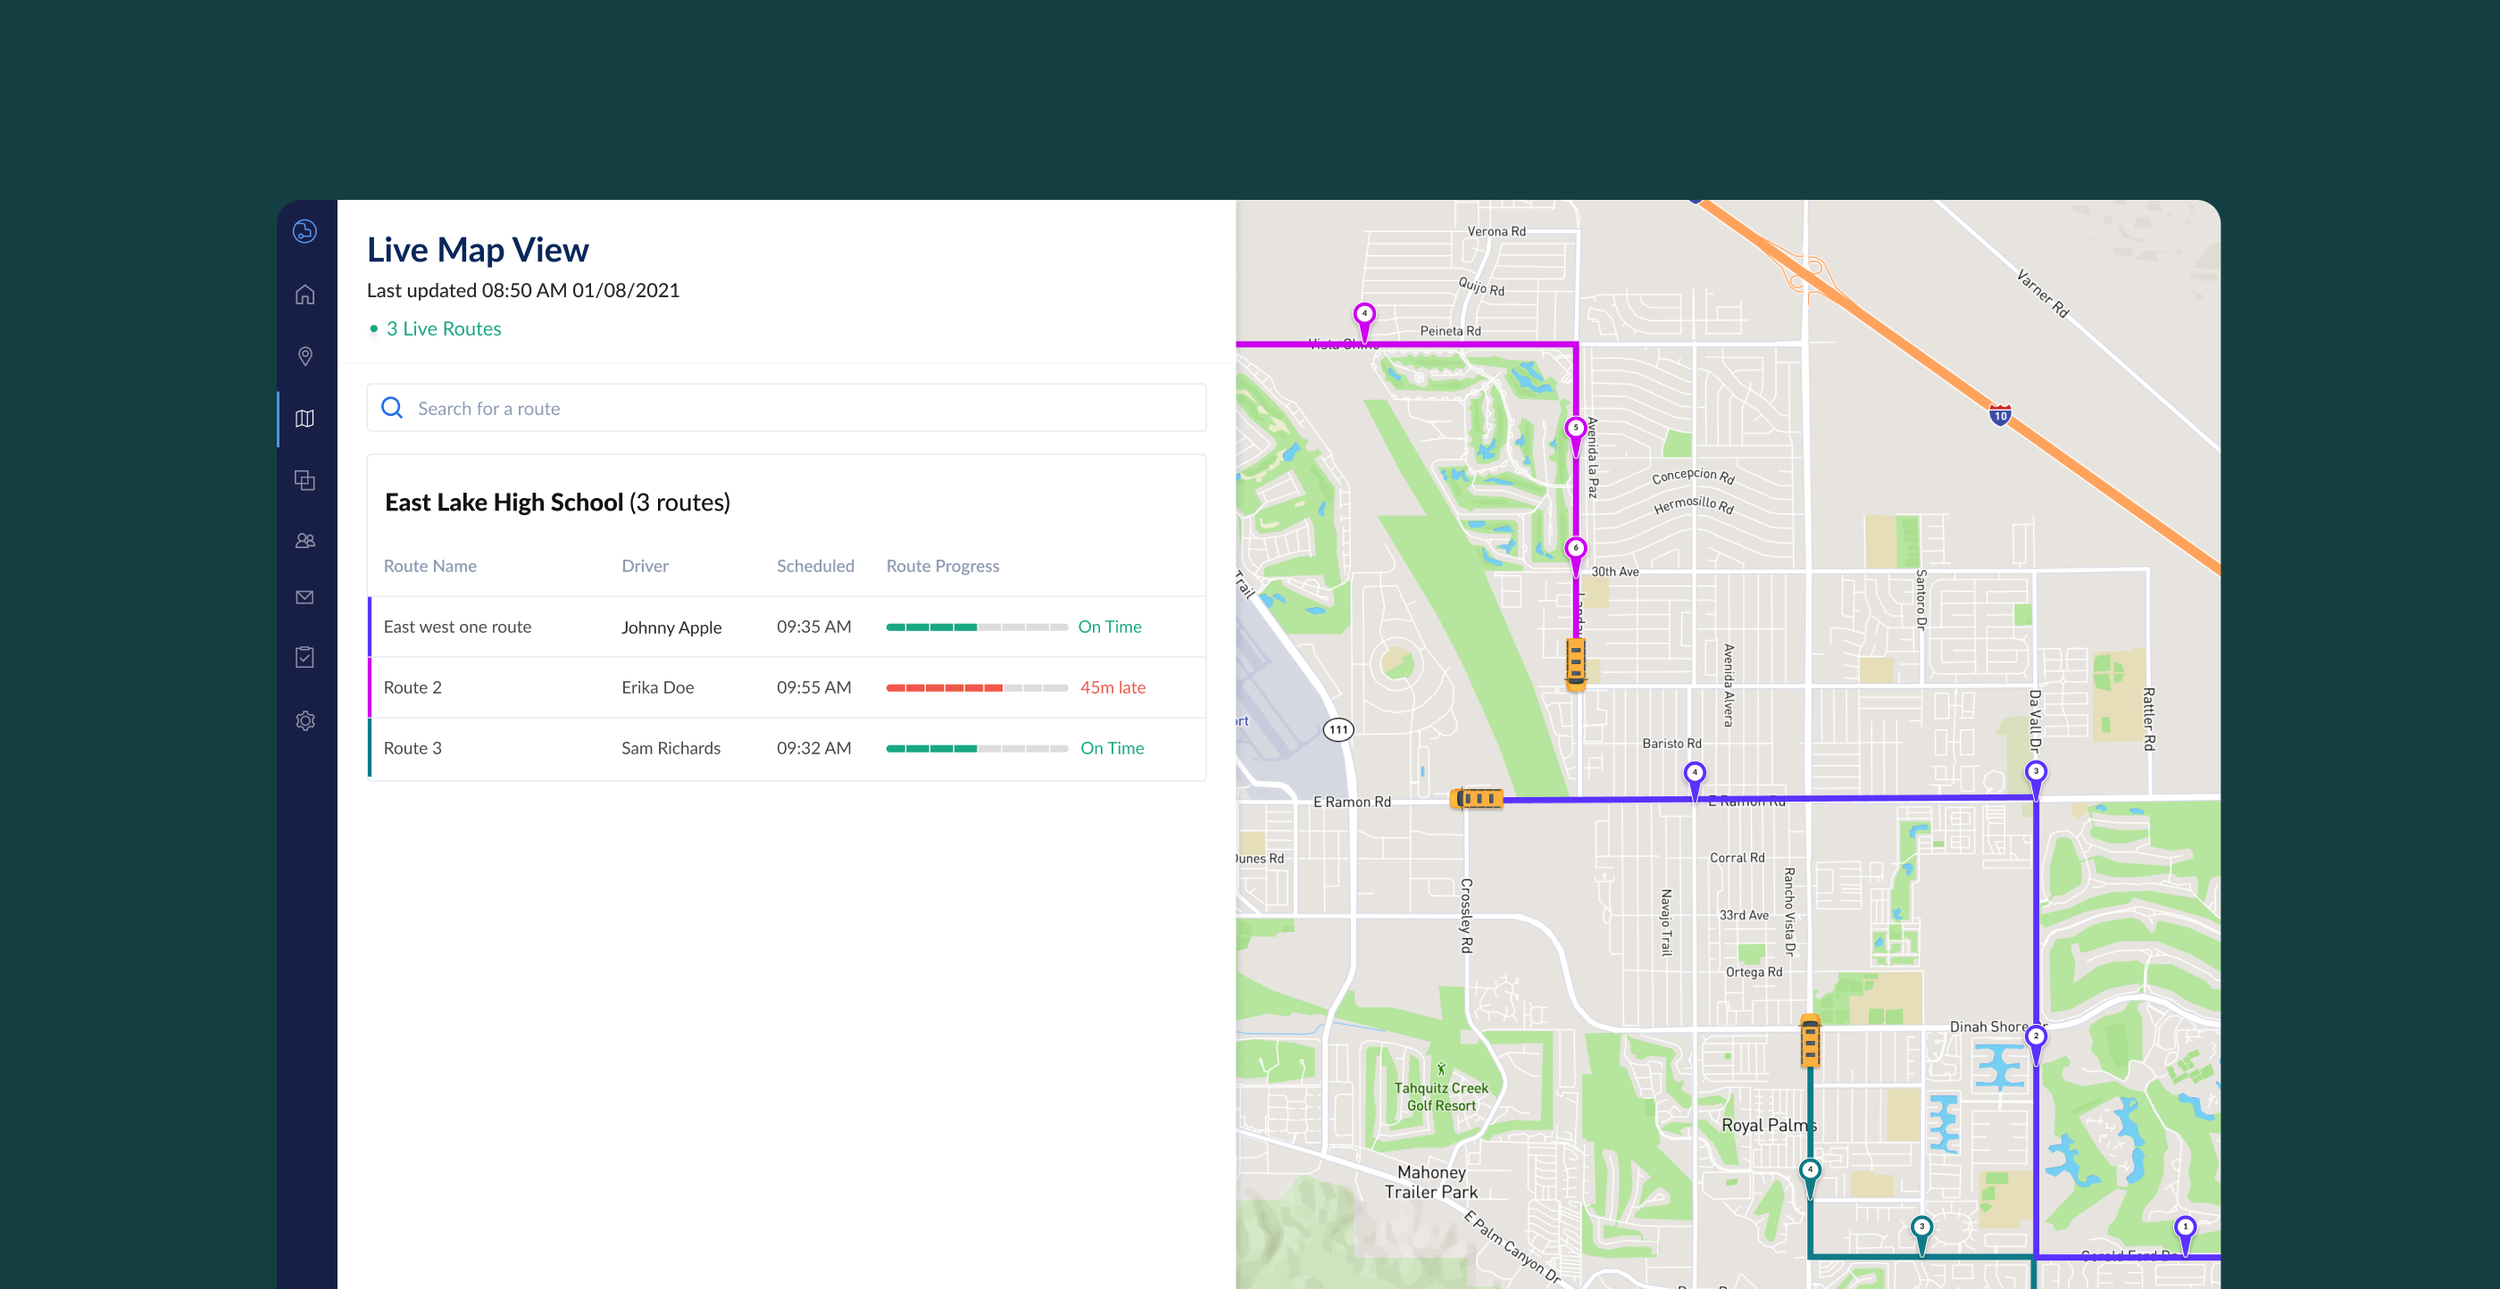Open the home icon in sidebar
Screen dimensions: 2500x1289
tap(305, 295)
